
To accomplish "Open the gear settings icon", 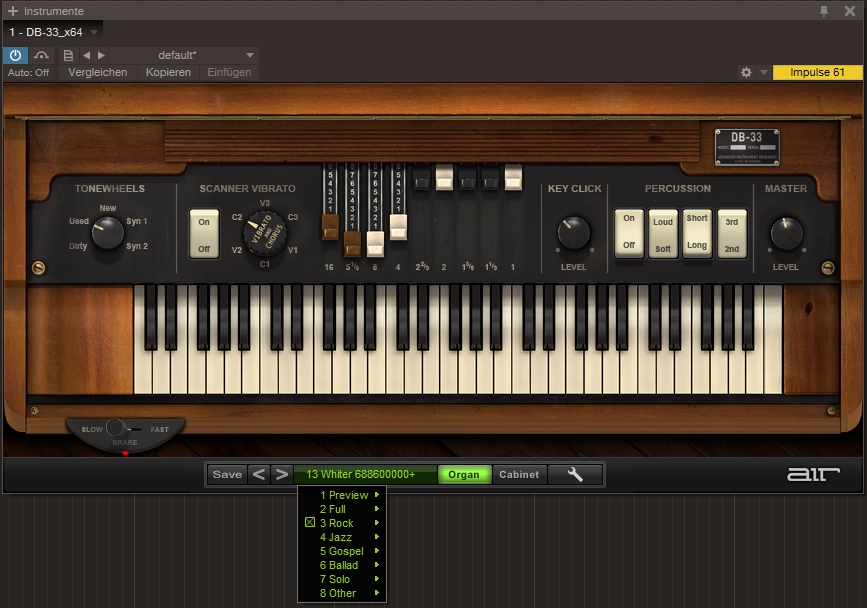I will coord(746,72).
